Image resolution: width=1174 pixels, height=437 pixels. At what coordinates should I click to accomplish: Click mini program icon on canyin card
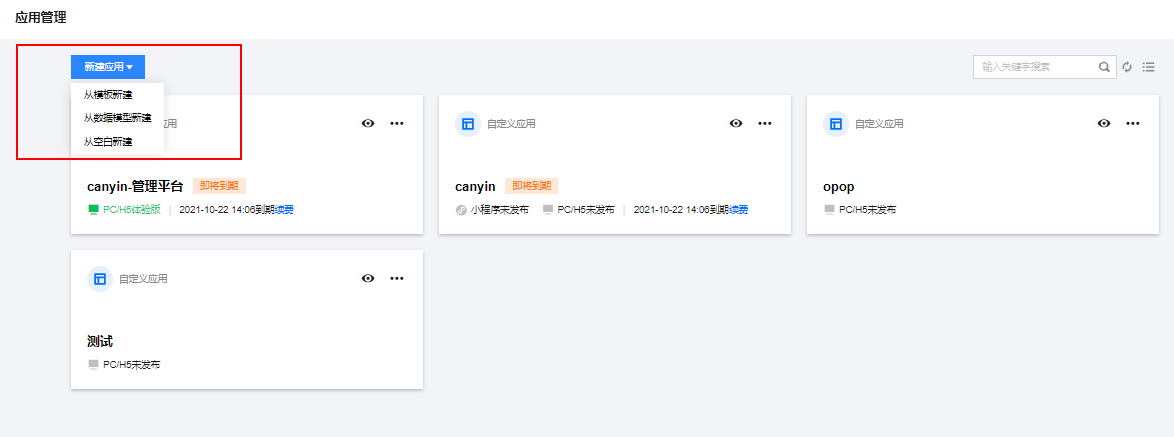[461, 210]
